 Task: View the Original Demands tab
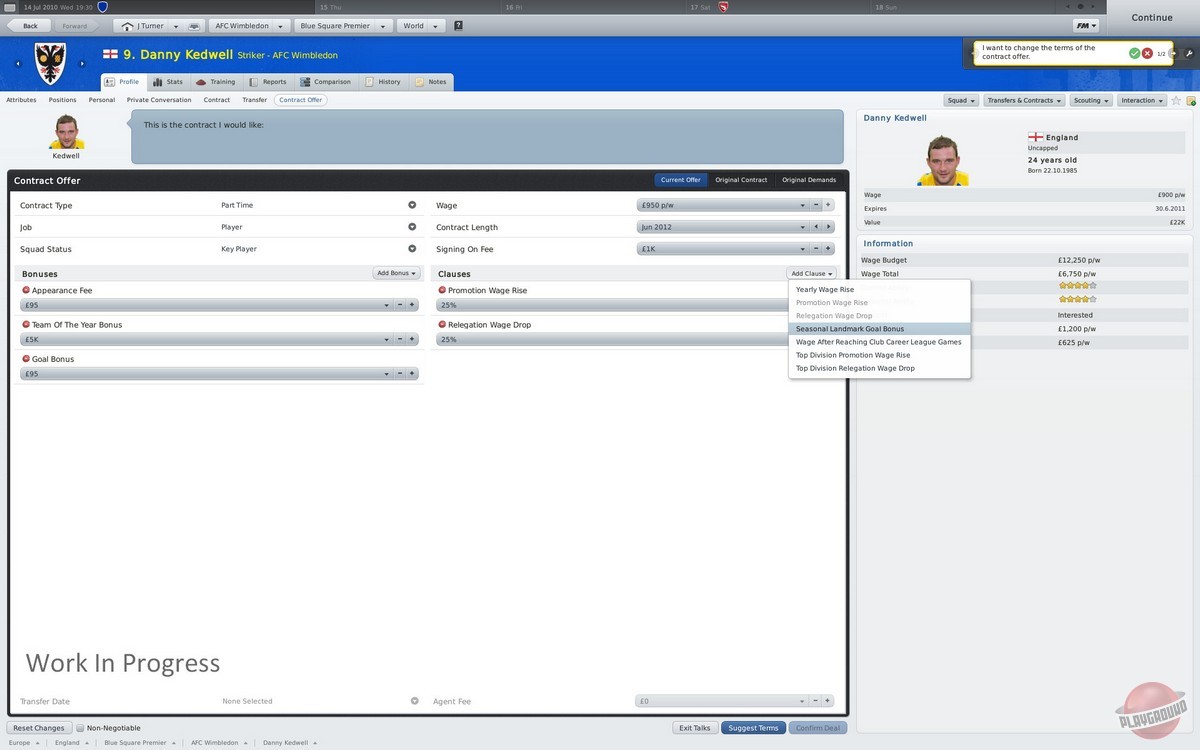coord(808,180)
